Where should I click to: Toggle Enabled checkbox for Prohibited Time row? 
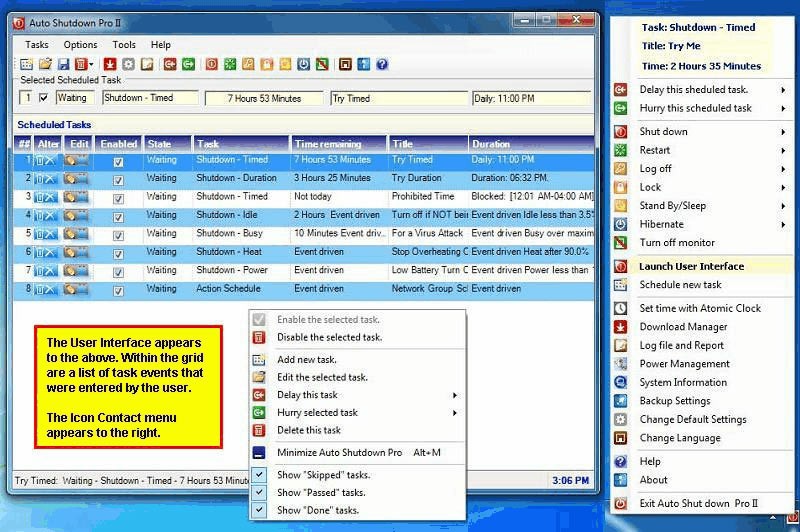[x=118, y=199]
